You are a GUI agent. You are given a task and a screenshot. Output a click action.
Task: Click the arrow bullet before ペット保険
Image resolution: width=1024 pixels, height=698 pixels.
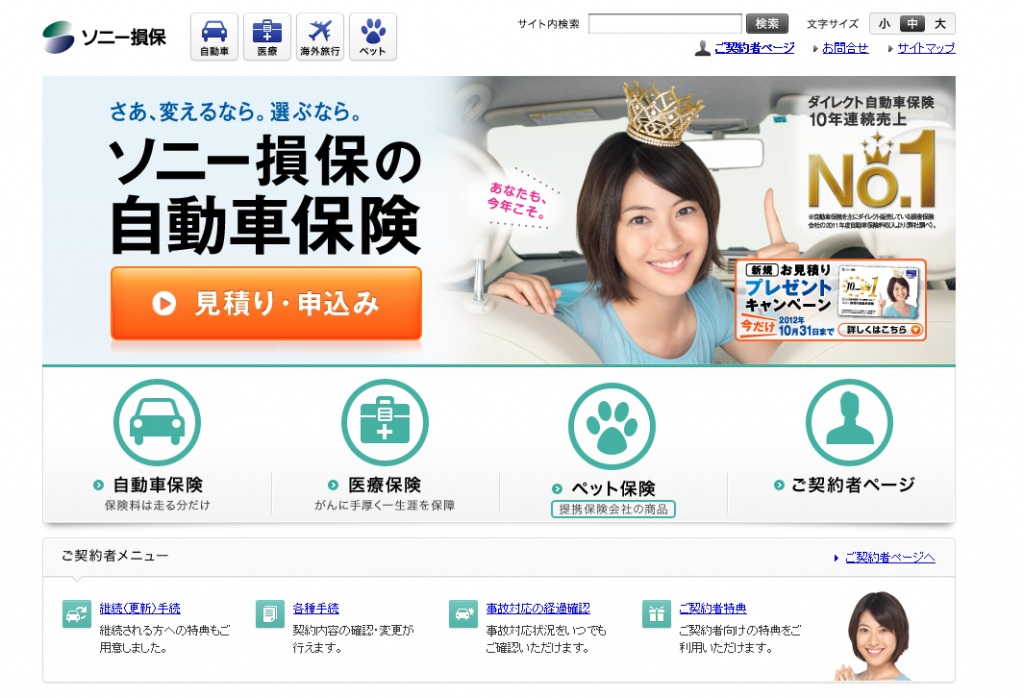click(x=557, y=489)
